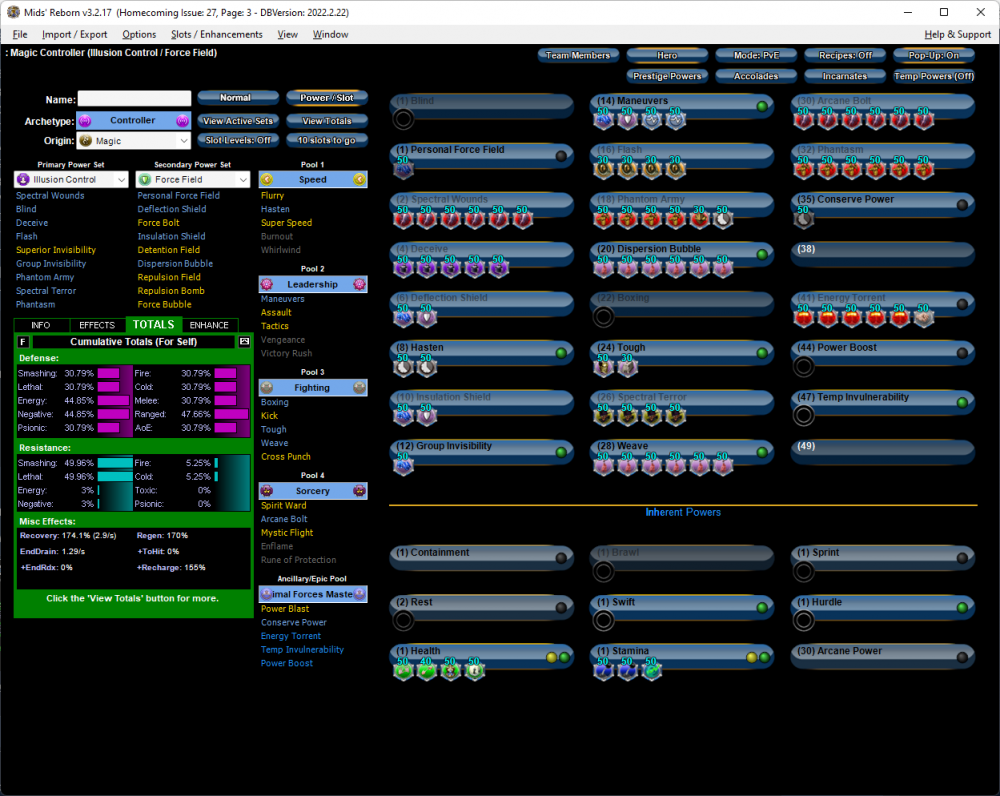Click the F icon beside Cumulative Totals
Screen dimensions: 1000x796
(24, 342)
